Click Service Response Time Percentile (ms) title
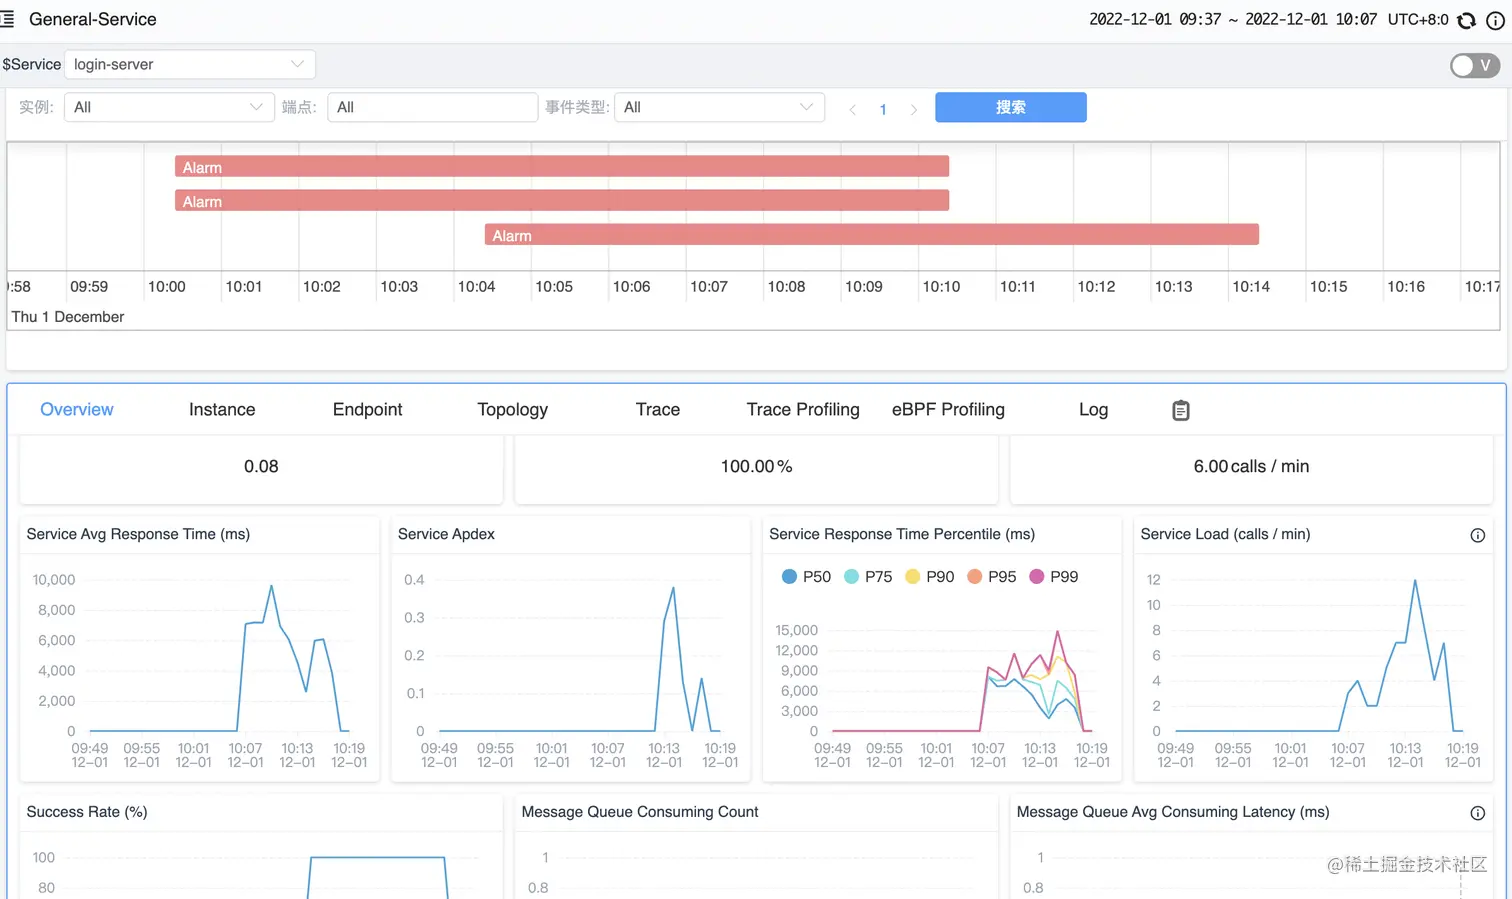Viewport: 1512px width, 899px height. pyautogui.click(x=902, y=534)
